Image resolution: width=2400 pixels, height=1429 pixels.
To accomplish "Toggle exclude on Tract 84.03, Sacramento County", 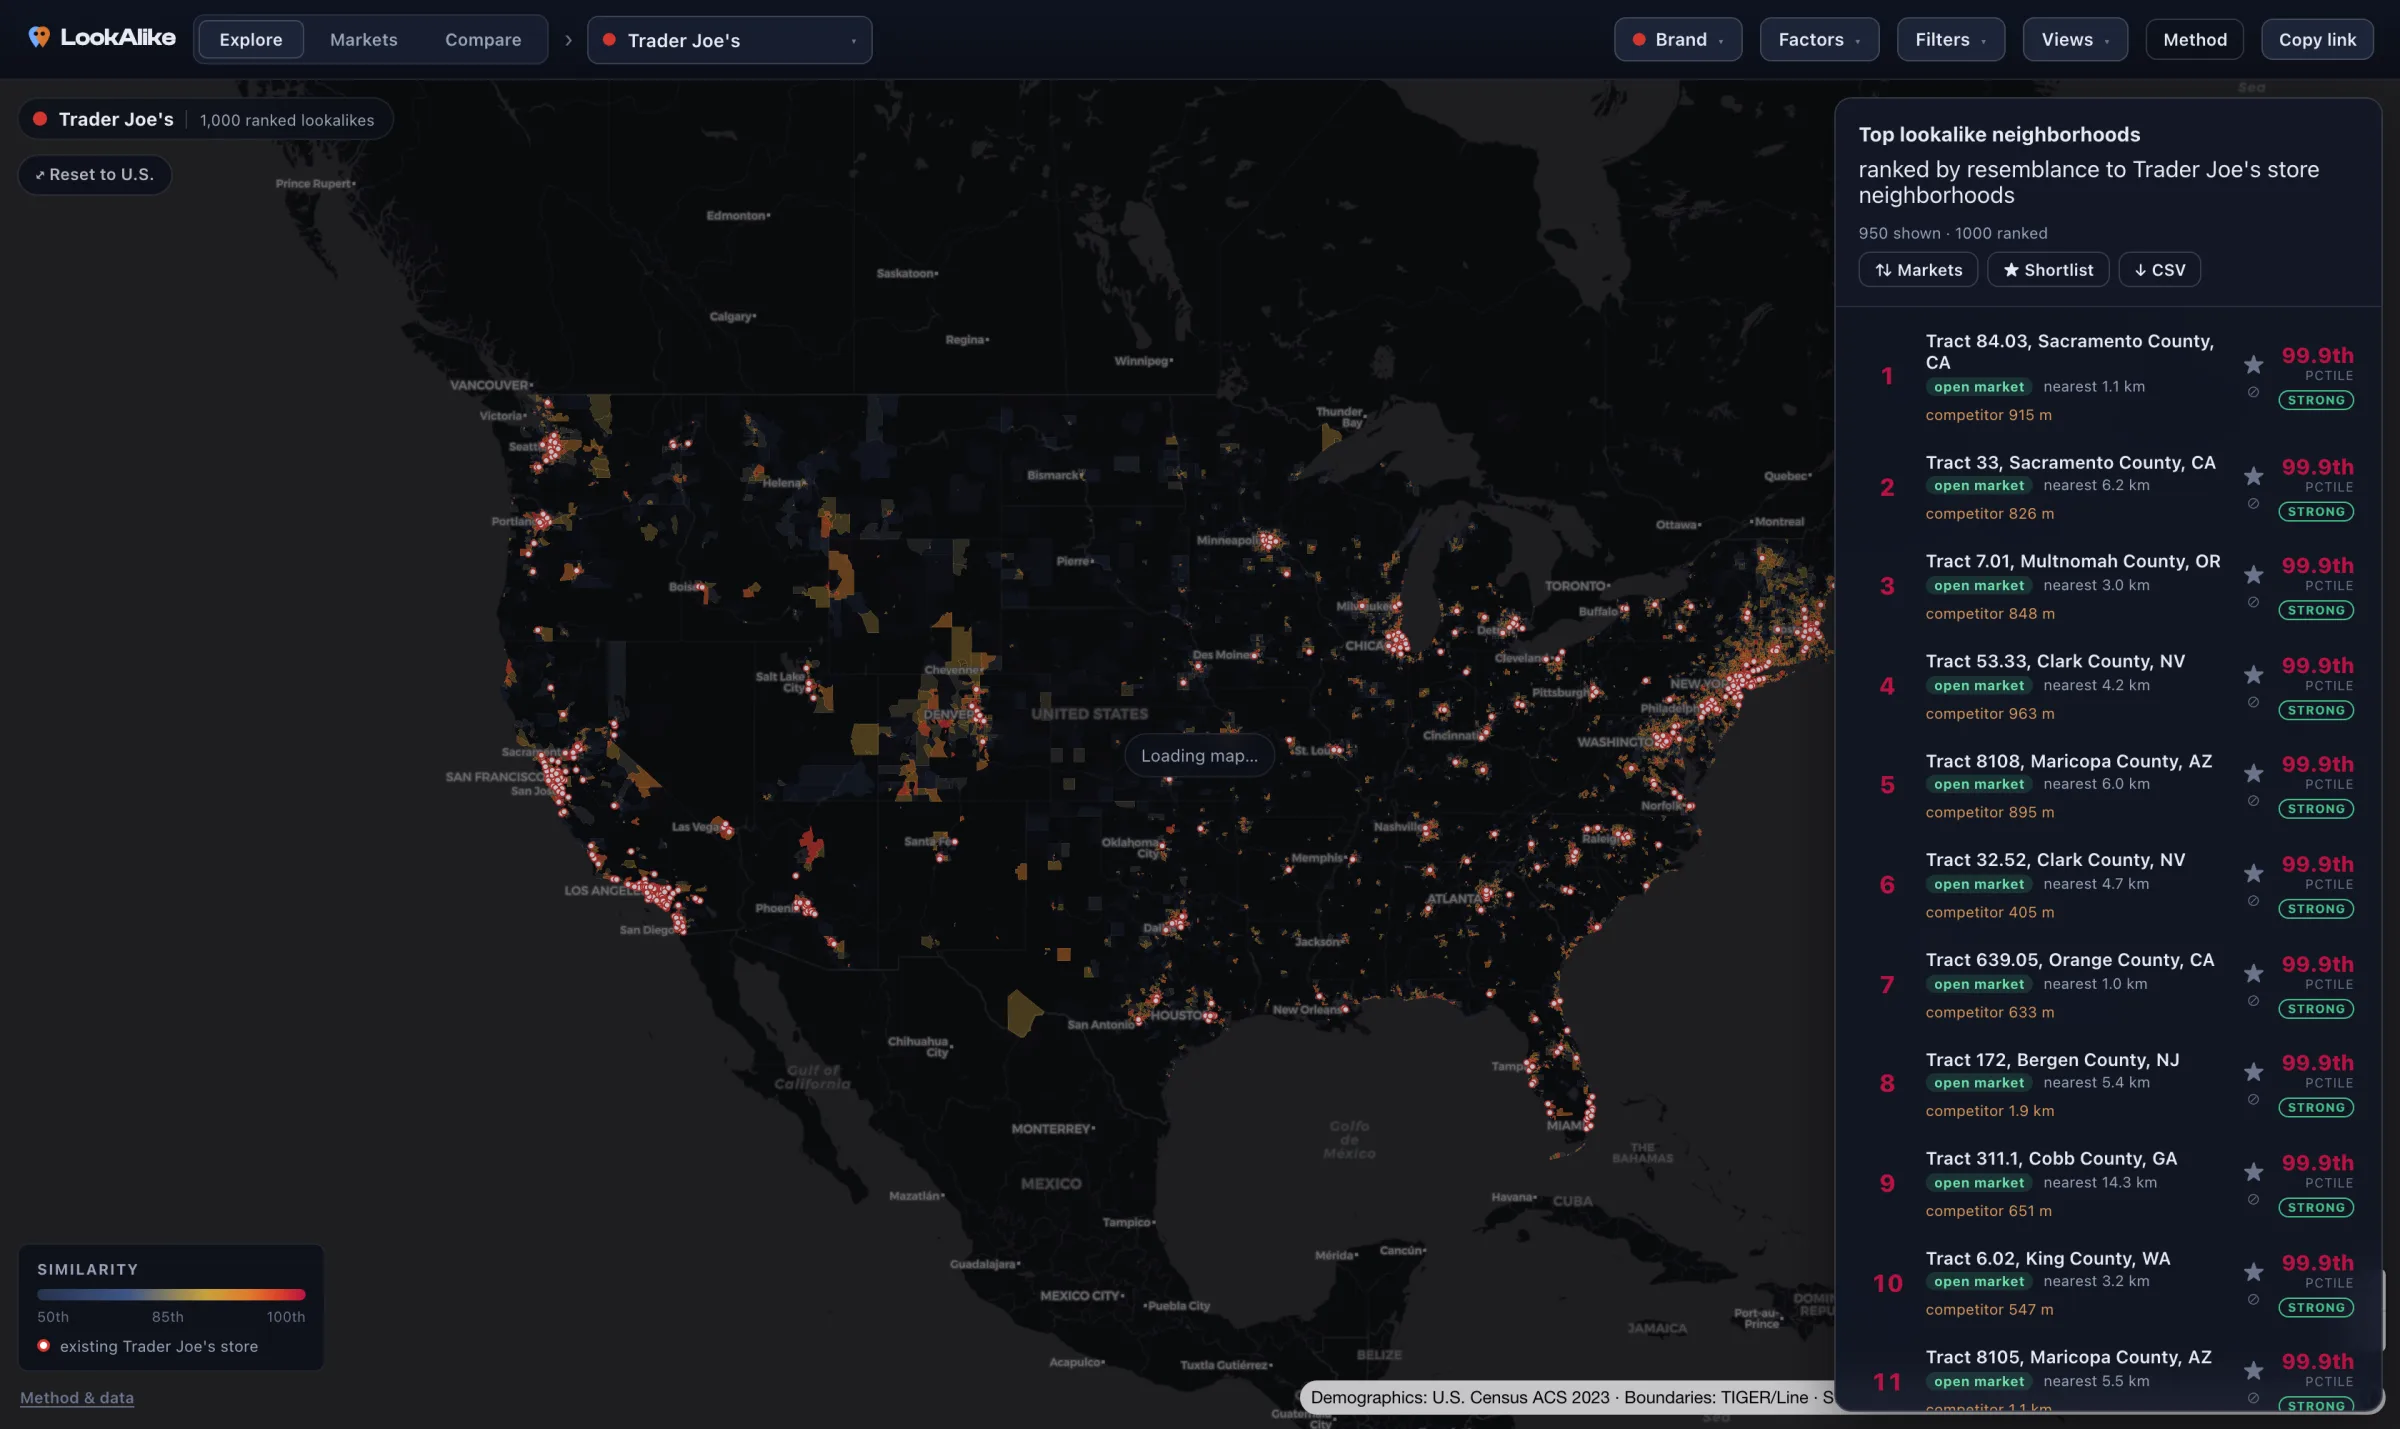I will 2253,393.
